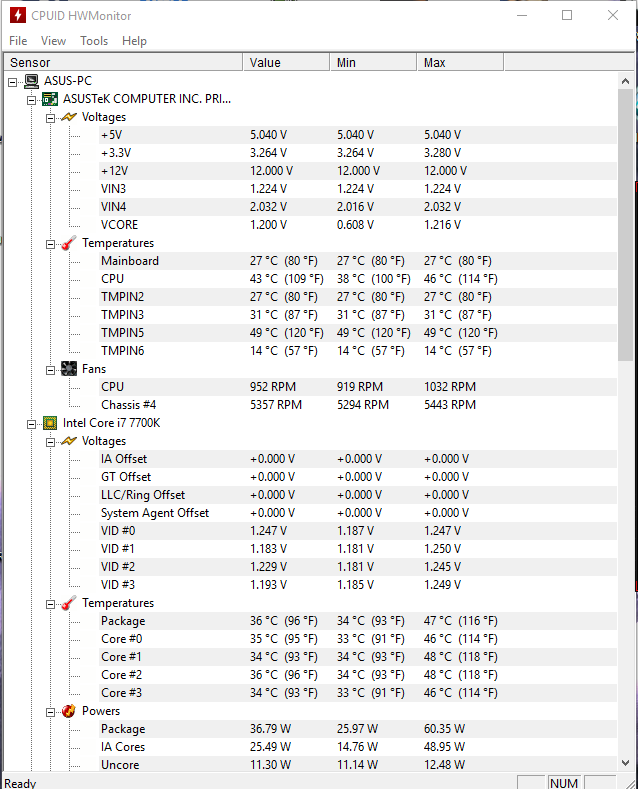Collapse the Fans group
This screenshot has width=638, height=789.
click(50, 370)
